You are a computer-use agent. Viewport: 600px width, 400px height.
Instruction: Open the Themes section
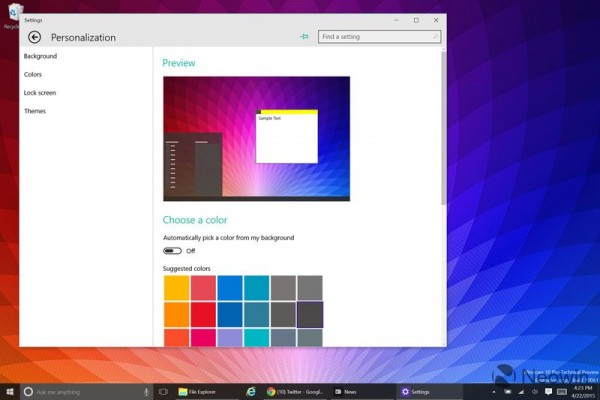pyautogui.click(x=35, y=111)
